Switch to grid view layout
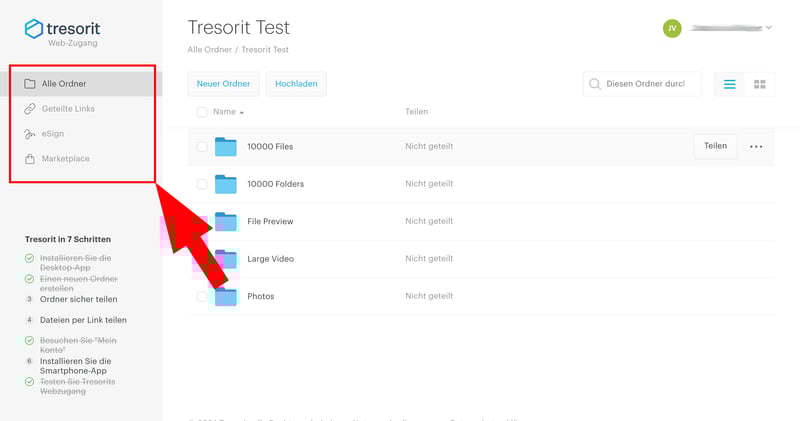800x421 pixels. pos(759,84)
